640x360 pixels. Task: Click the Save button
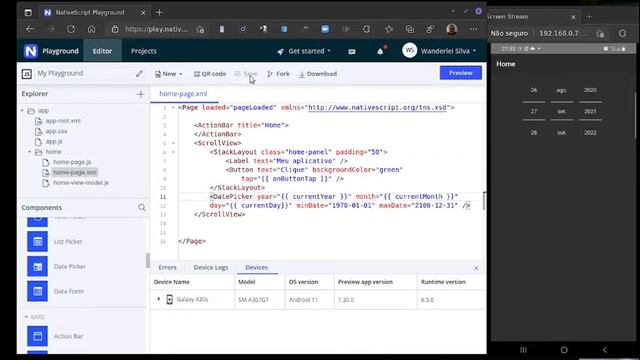click(246, 74)
